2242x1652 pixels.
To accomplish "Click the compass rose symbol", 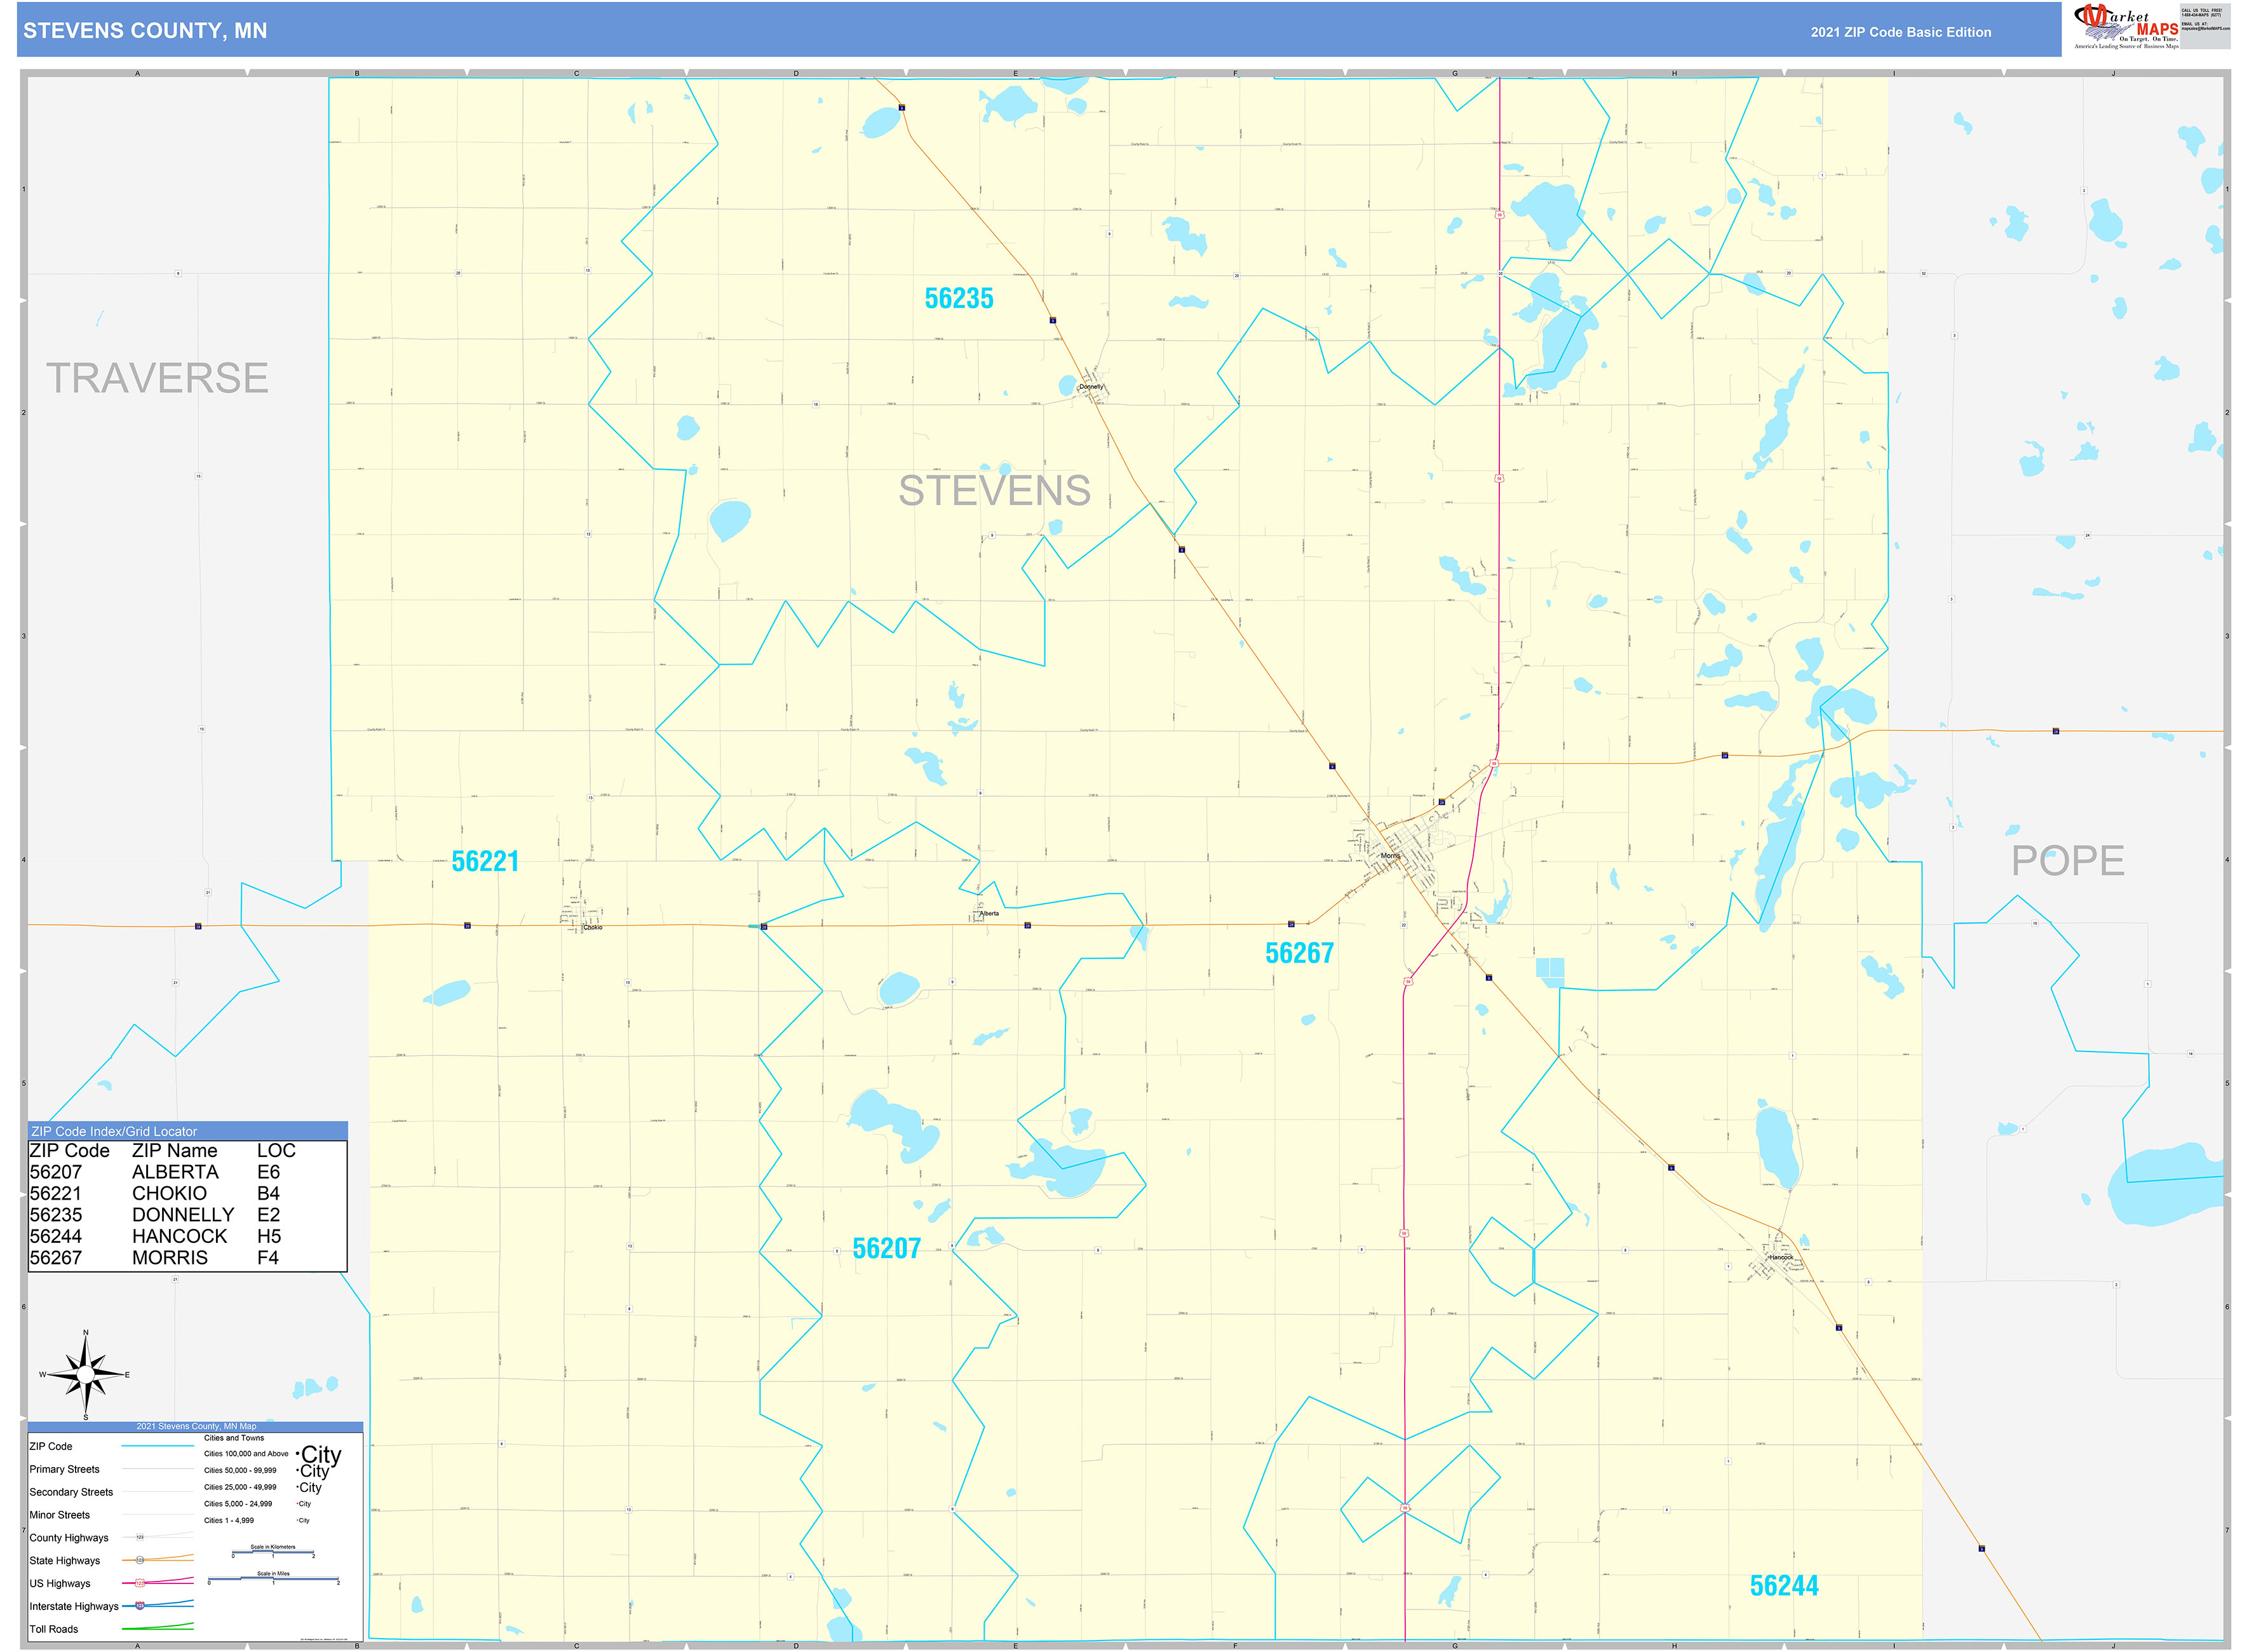I will 86,1376.
